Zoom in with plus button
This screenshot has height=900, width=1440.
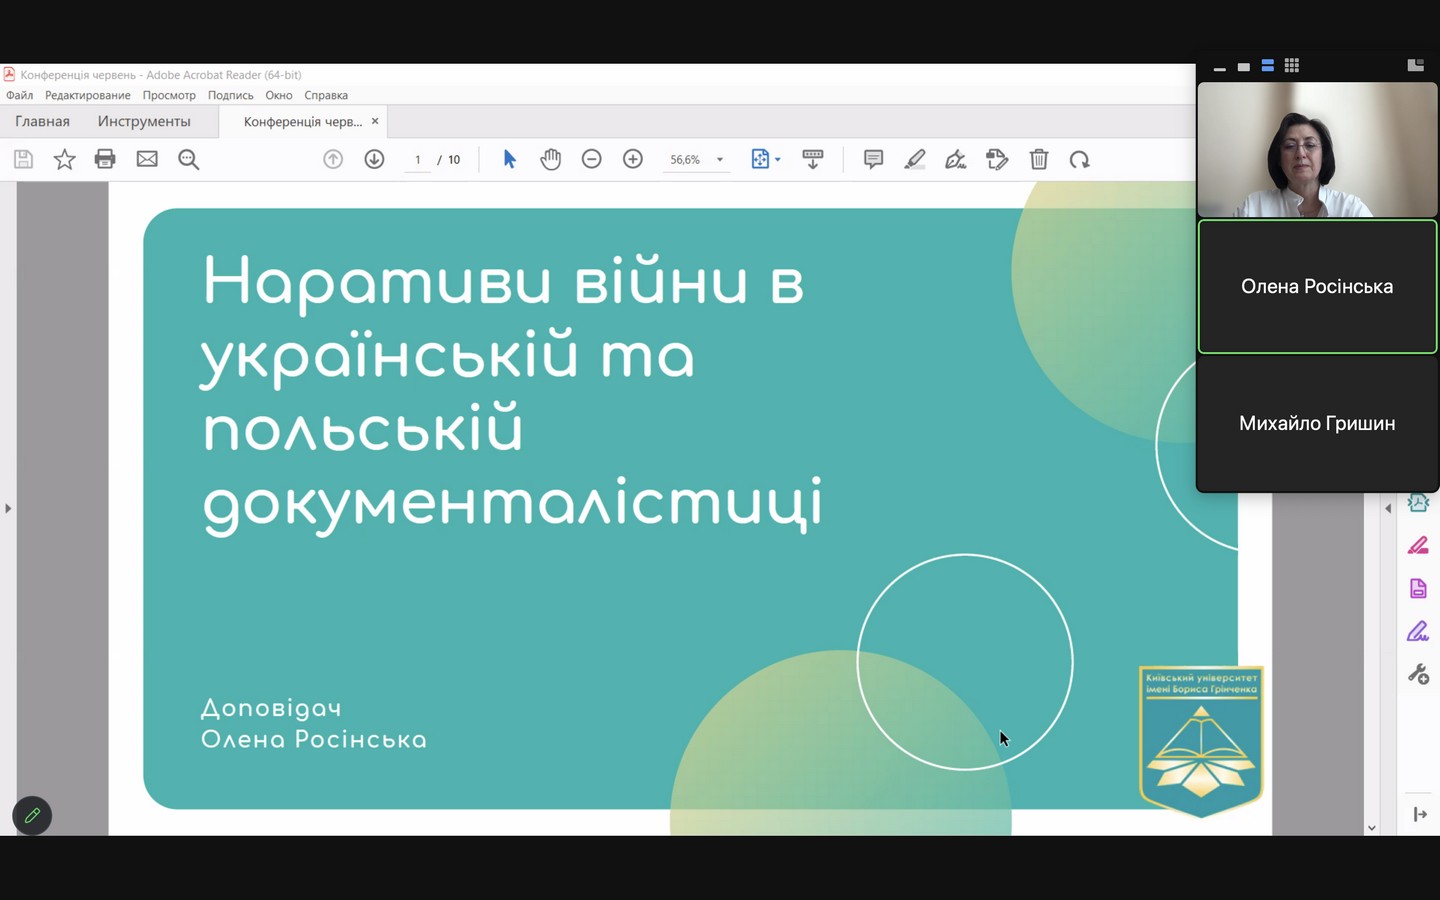point(632,159)
